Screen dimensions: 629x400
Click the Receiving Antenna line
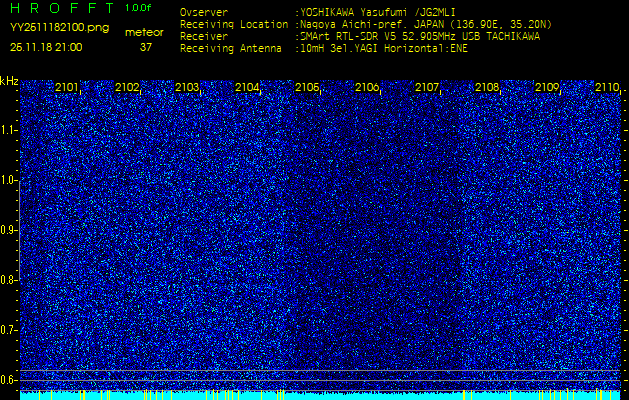(324, 49)
